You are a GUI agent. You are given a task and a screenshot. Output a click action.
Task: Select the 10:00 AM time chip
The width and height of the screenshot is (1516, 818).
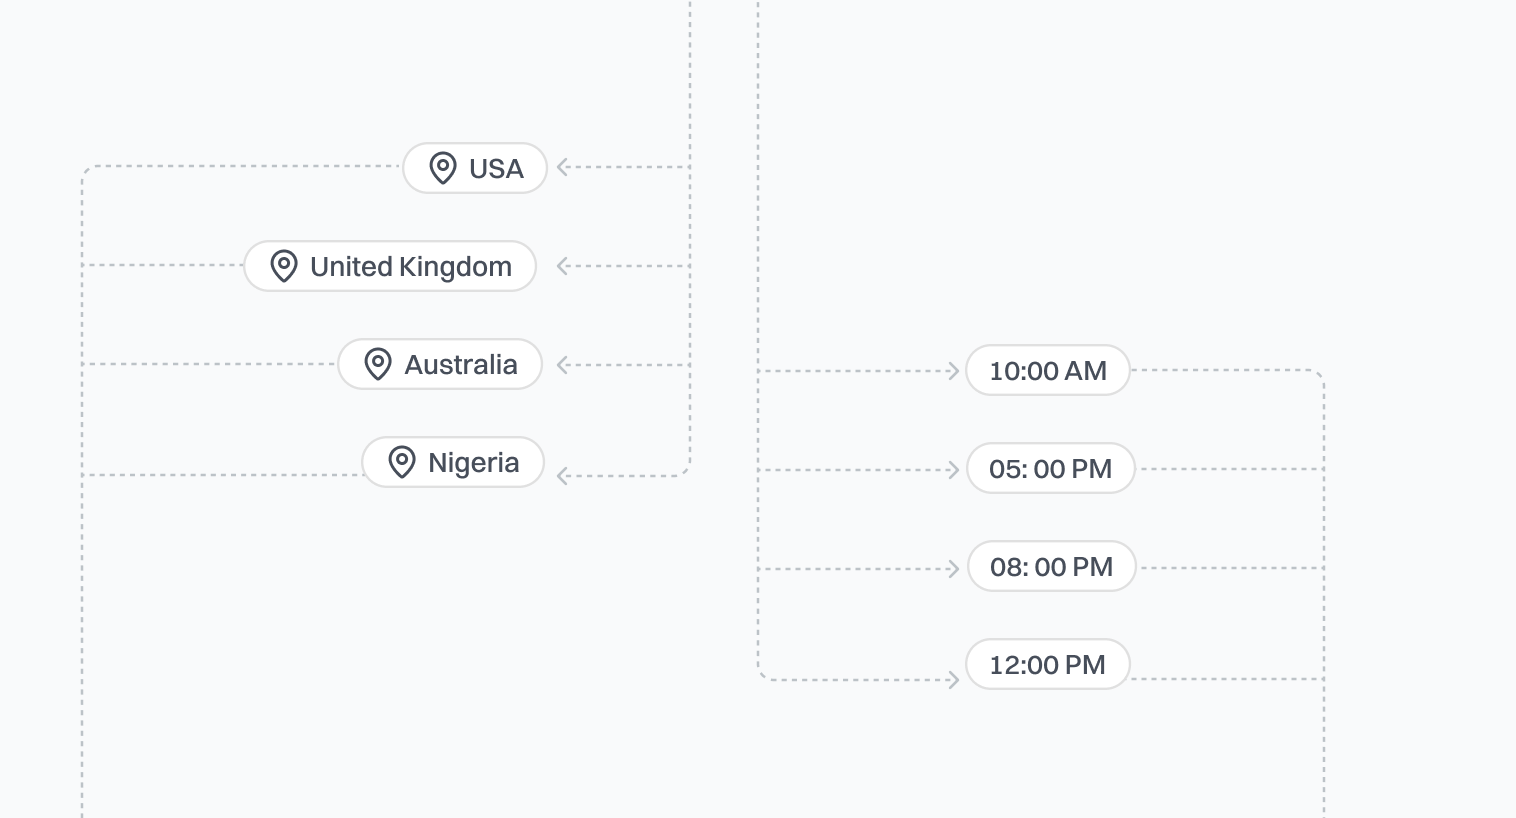click(x=1048, y=371)
